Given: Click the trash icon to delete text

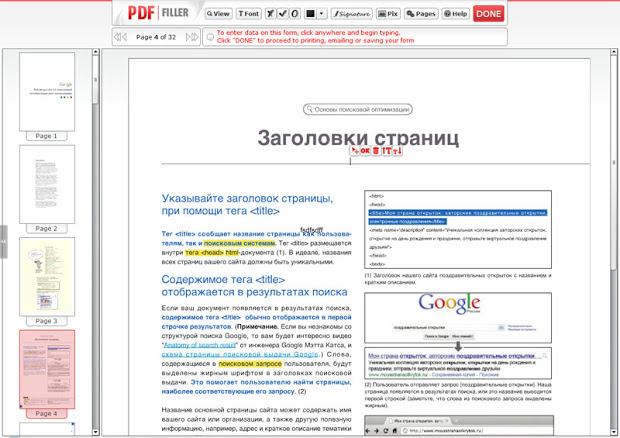Looking at the screenshot, I should [375, 151].
